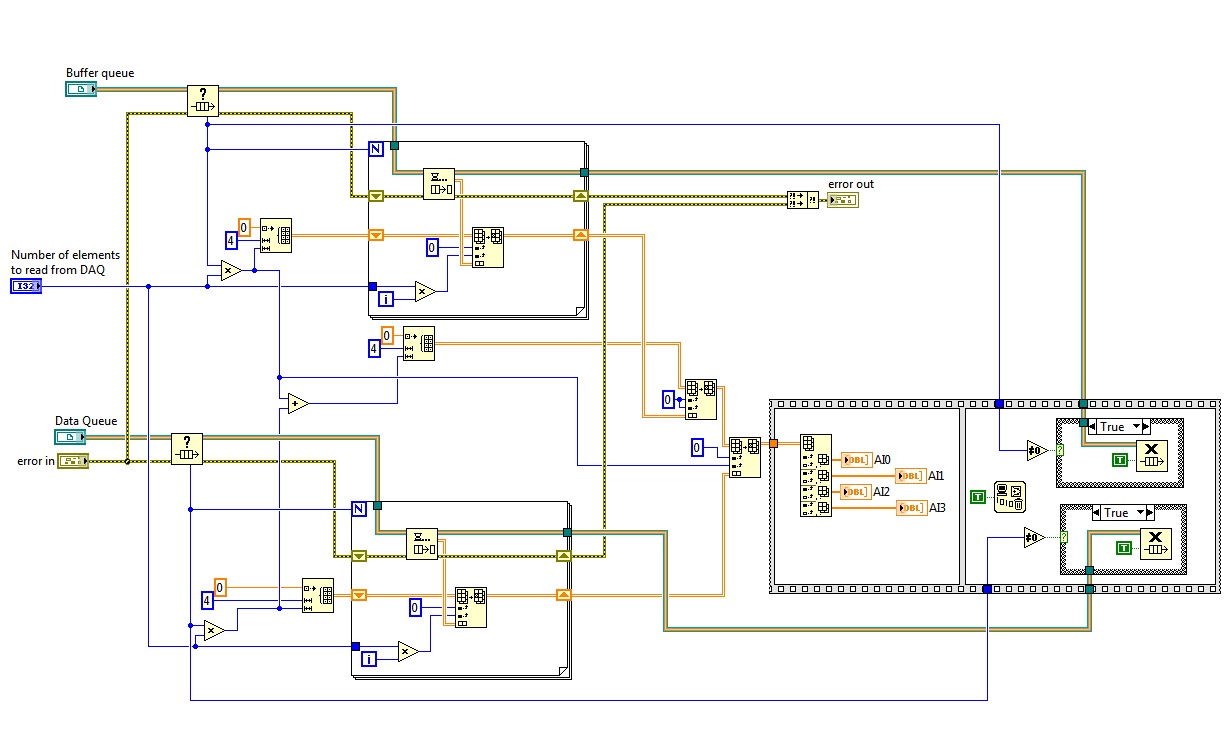1224x738 pixels.
Task: Click blue 4 constant of upper Initialize Array
Action: point(230,241)
